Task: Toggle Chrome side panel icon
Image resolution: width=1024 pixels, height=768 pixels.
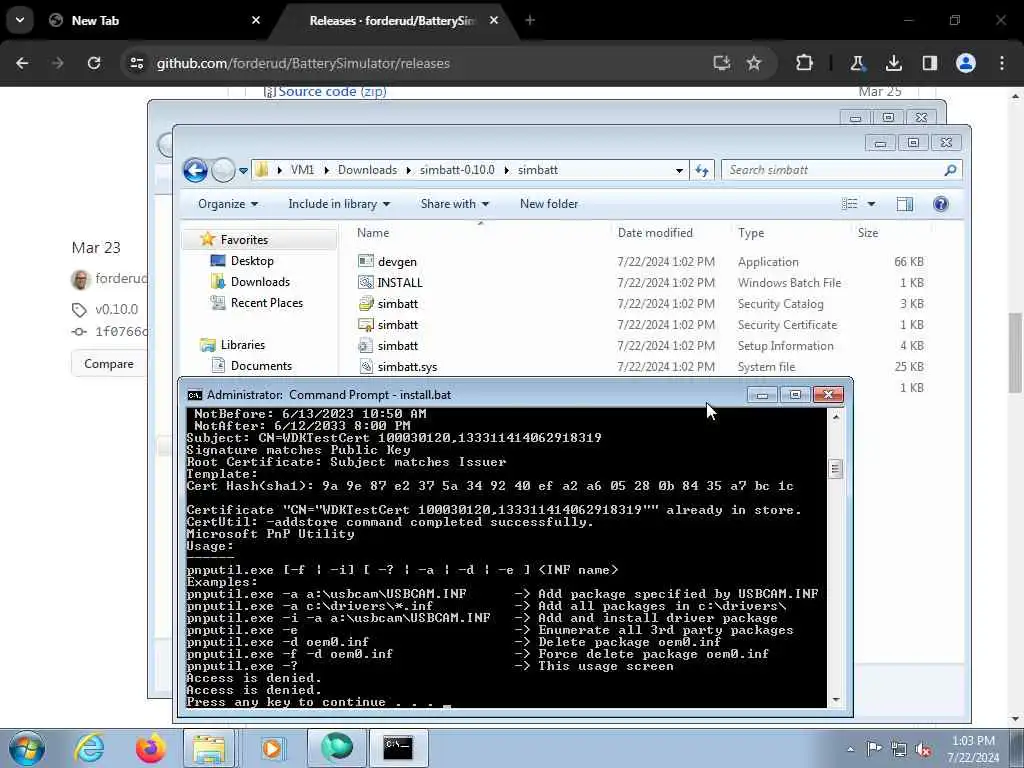Action: tap(929, 63)
